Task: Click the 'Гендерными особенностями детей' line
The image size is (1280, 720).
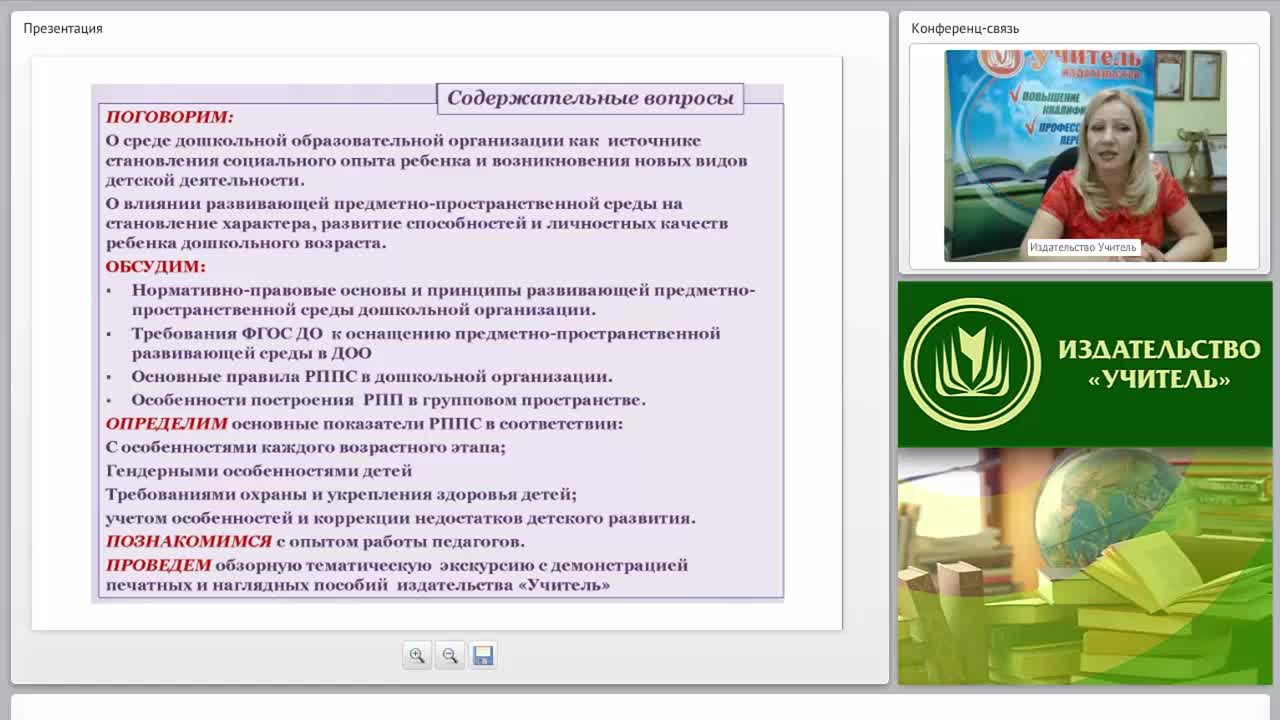Action: pos(259,471)
